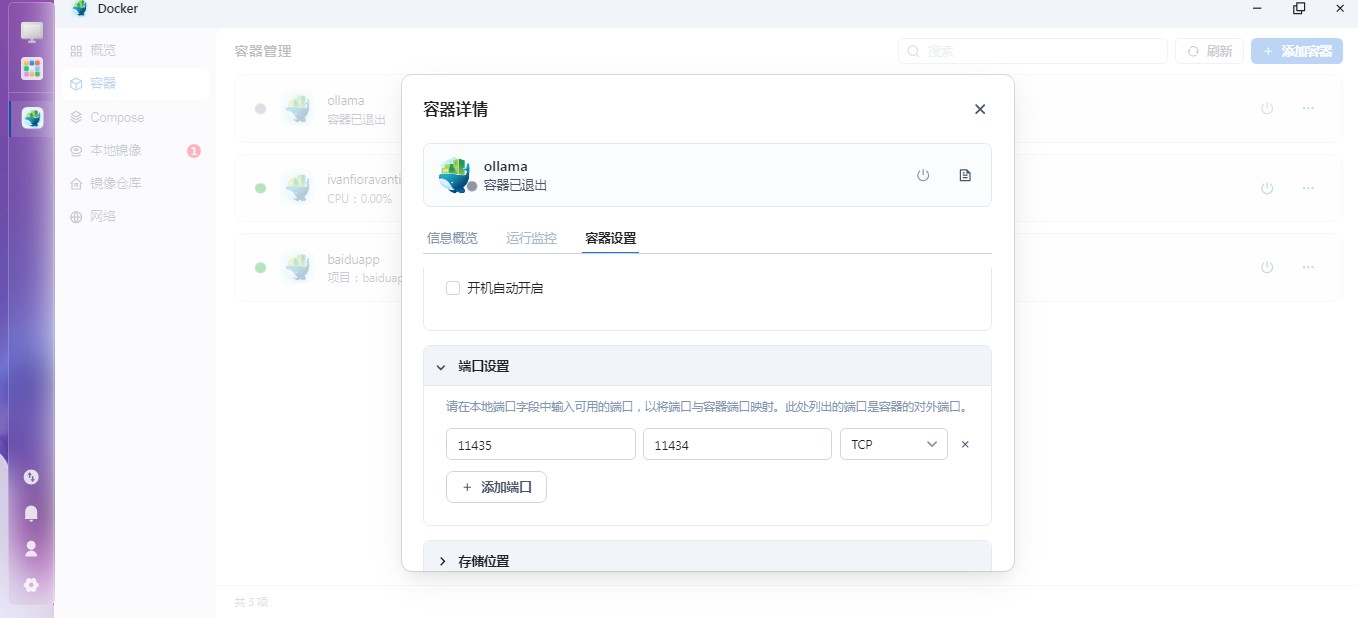The width and height of the screenshot is (1358, 618).
Task: Start ollama with the dialog power icon
Action: (x=923, y=175)
